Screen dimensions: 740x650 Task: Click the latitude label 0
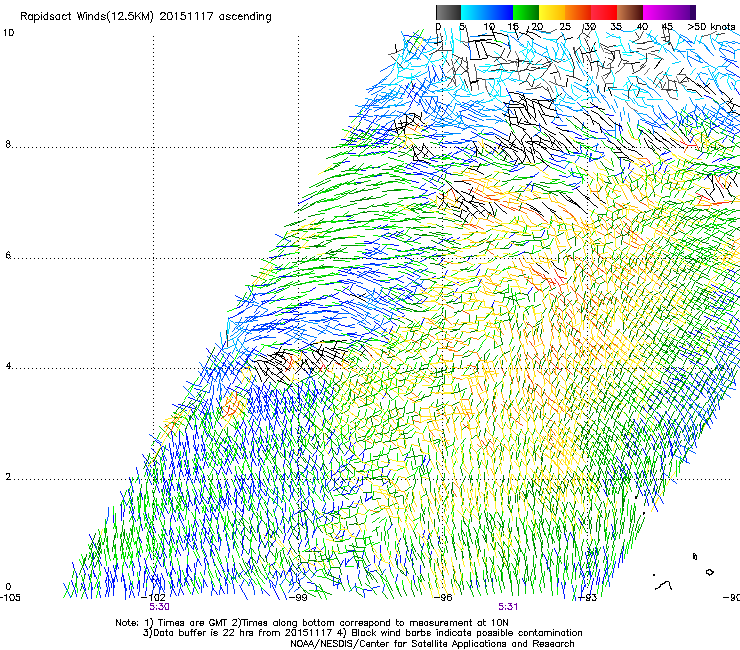click(x=8, y=587)
